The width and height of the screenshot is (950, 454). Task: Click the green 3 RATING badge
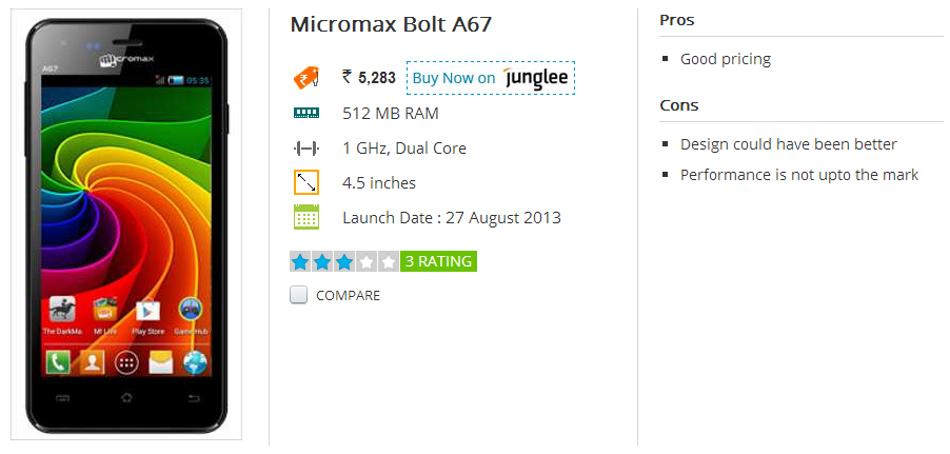(x=438, y=261)
